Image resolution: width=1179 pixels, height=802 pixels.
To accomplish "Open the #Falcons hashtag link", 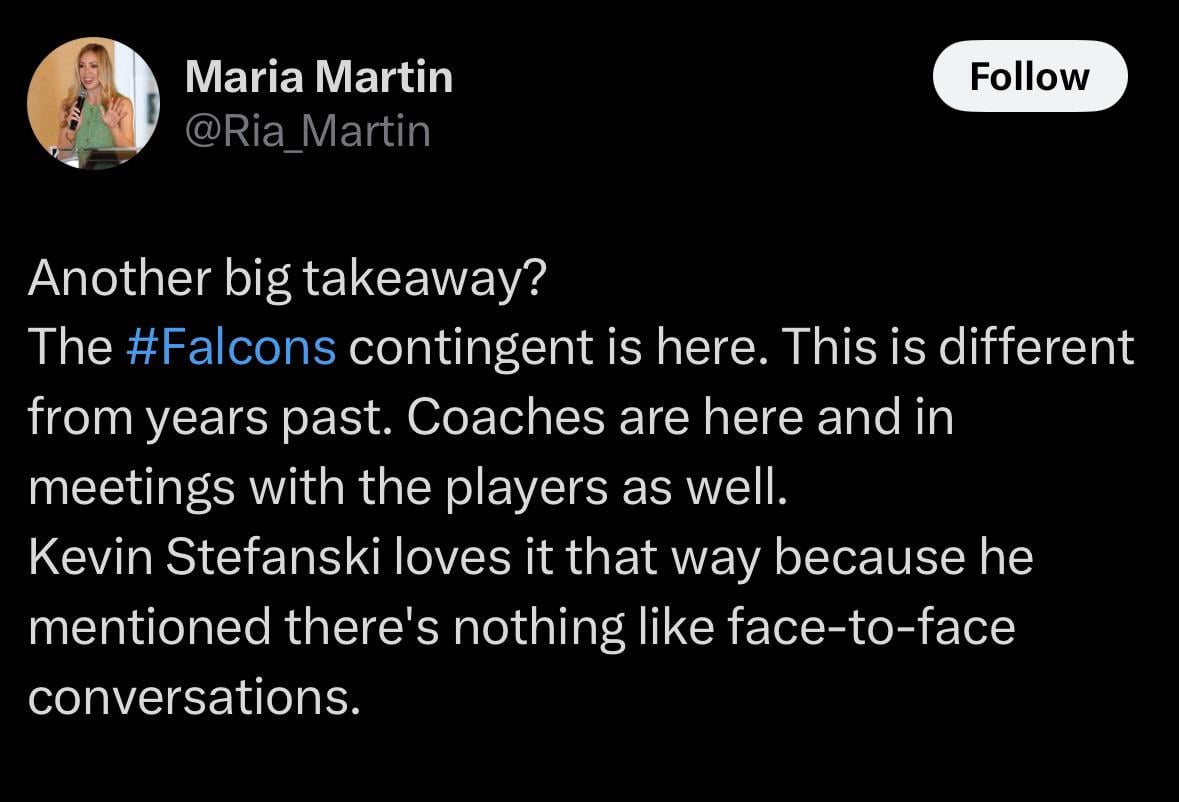I will pyautogui.click(x=232, y=347).
